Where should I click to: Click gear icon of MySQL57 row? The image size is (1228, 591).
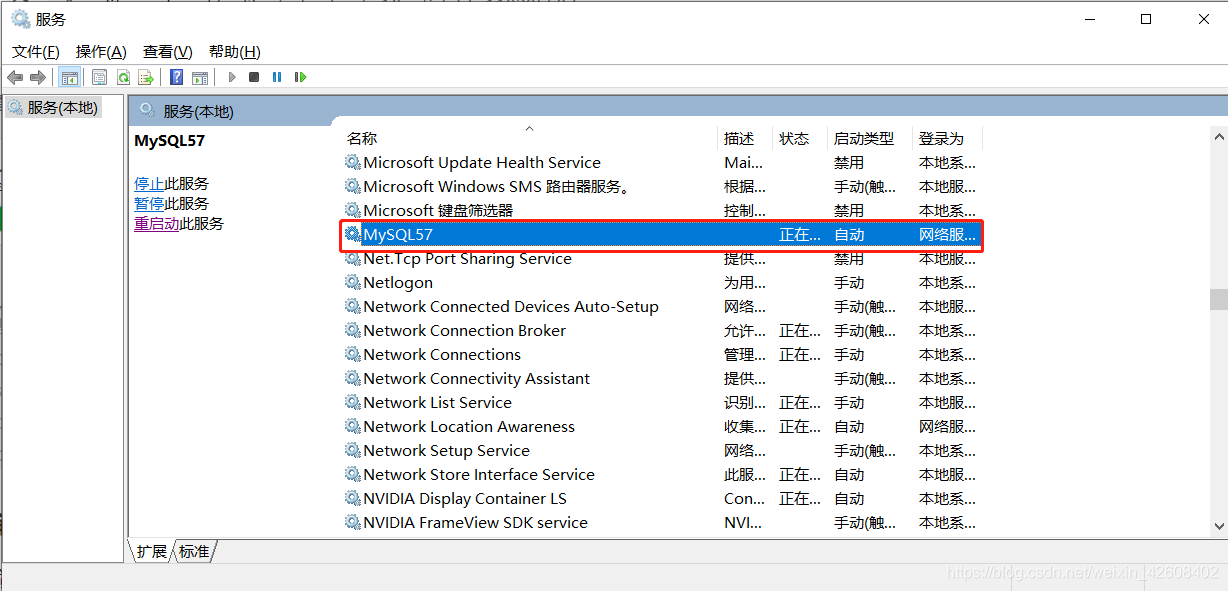[352, 234]
